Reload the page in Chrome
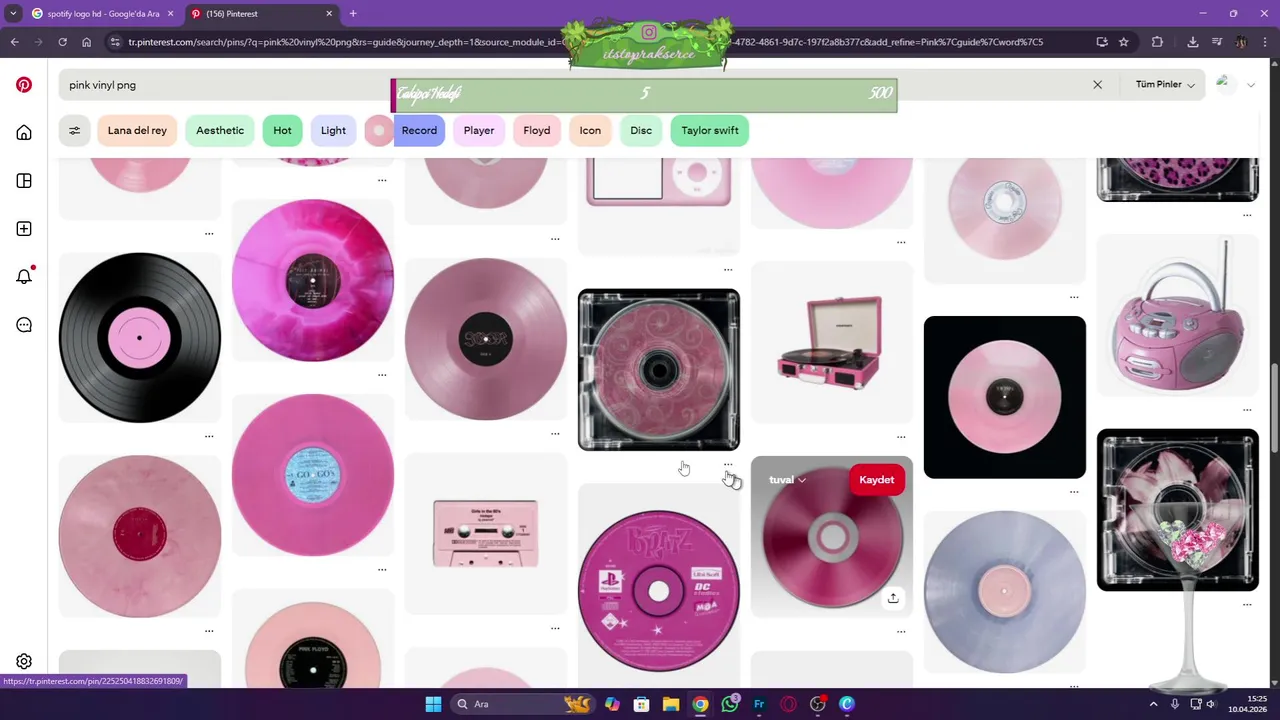The width and height of the screenshot is (1280, 720). click(62, 42)
